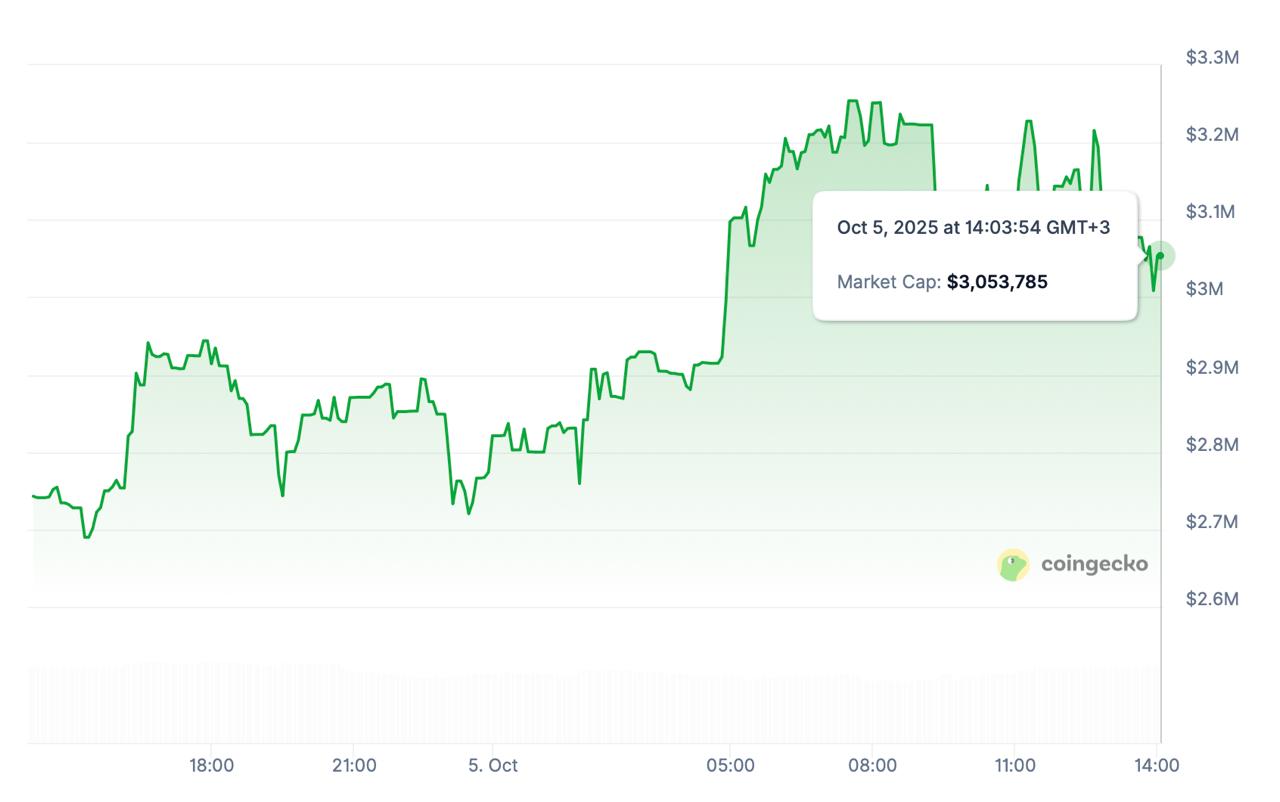Click the 05:00 time axis label
This screenshot has width=1280, height=802.
pyautogui.click(x=730, y=766)
